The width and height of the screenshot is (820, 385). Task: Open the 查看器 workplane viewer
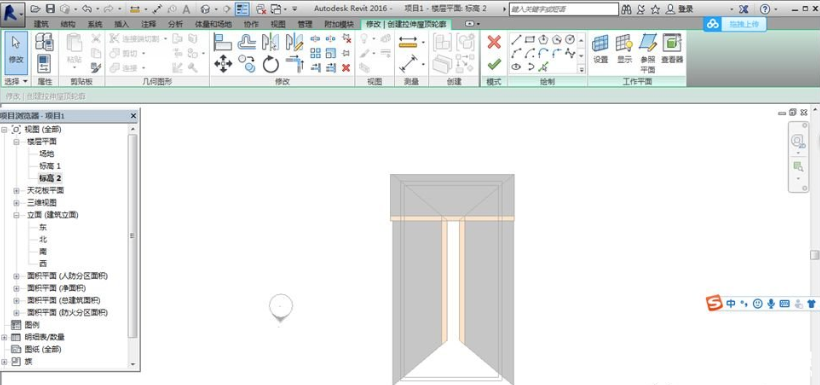click(x=672, y=49)
